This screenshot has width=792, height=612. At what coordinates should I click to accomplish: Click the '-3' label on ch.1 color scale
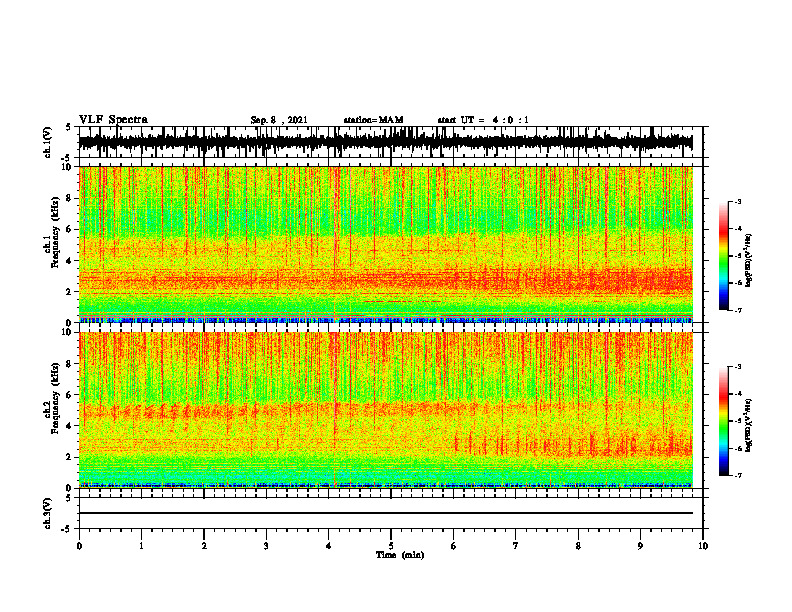point(738,201)
